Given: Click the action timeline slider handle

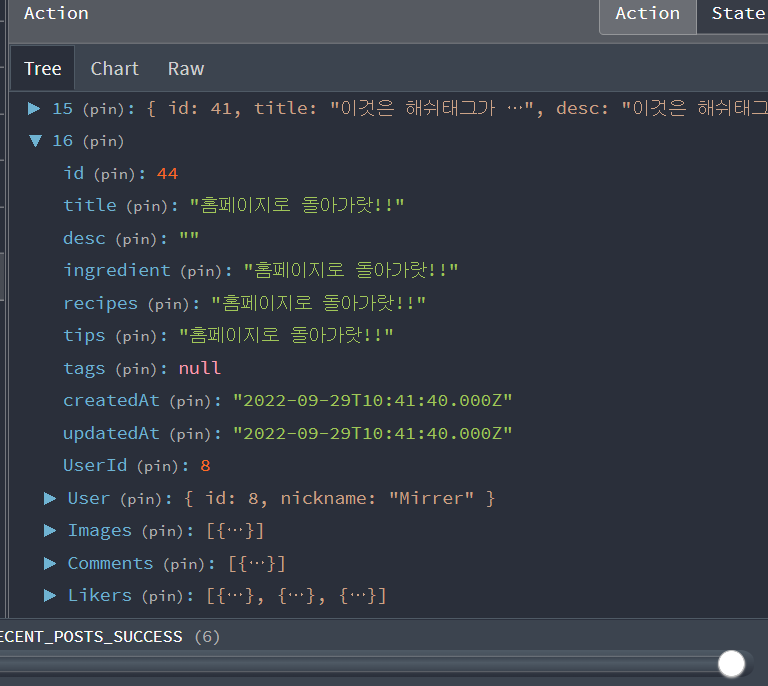Looking at the screenshot, I should [731, 664].
